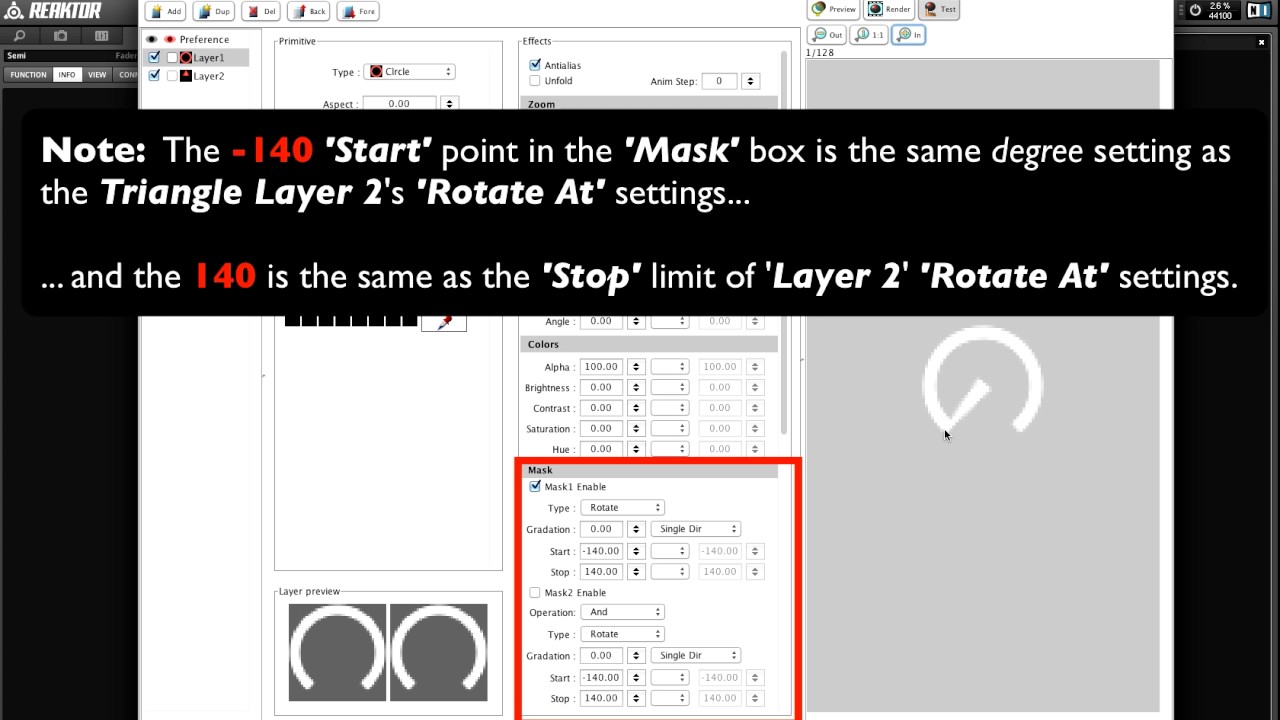Bring layer Fore button
This screenshot has height=720, width=1280.
click(x=357, y=11)
